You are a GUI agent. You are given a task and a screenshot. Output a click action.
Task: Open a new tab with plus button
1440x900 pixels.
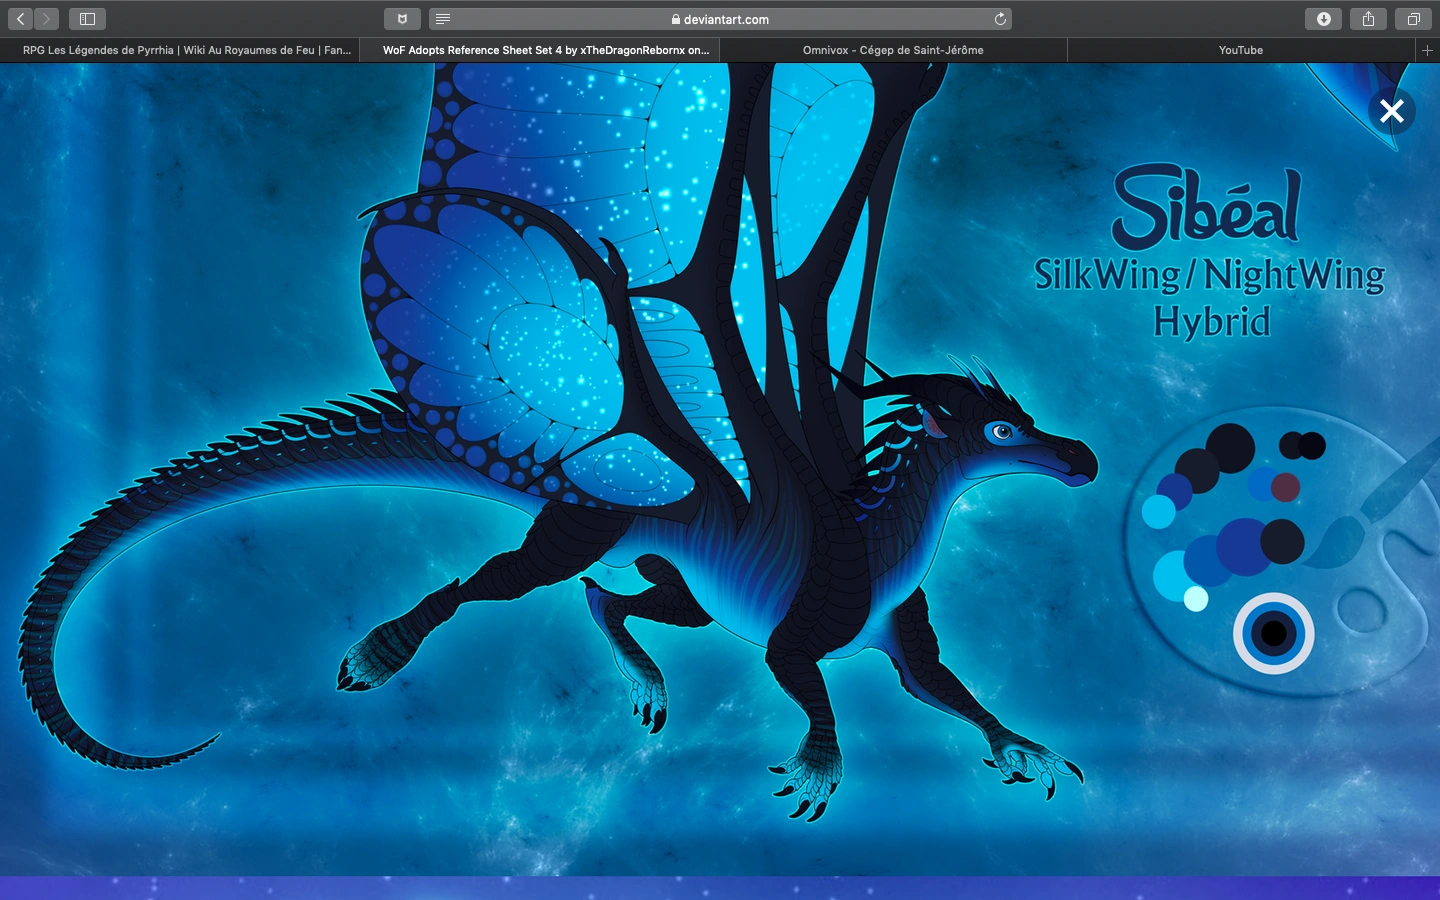[x=1427, y=50]
